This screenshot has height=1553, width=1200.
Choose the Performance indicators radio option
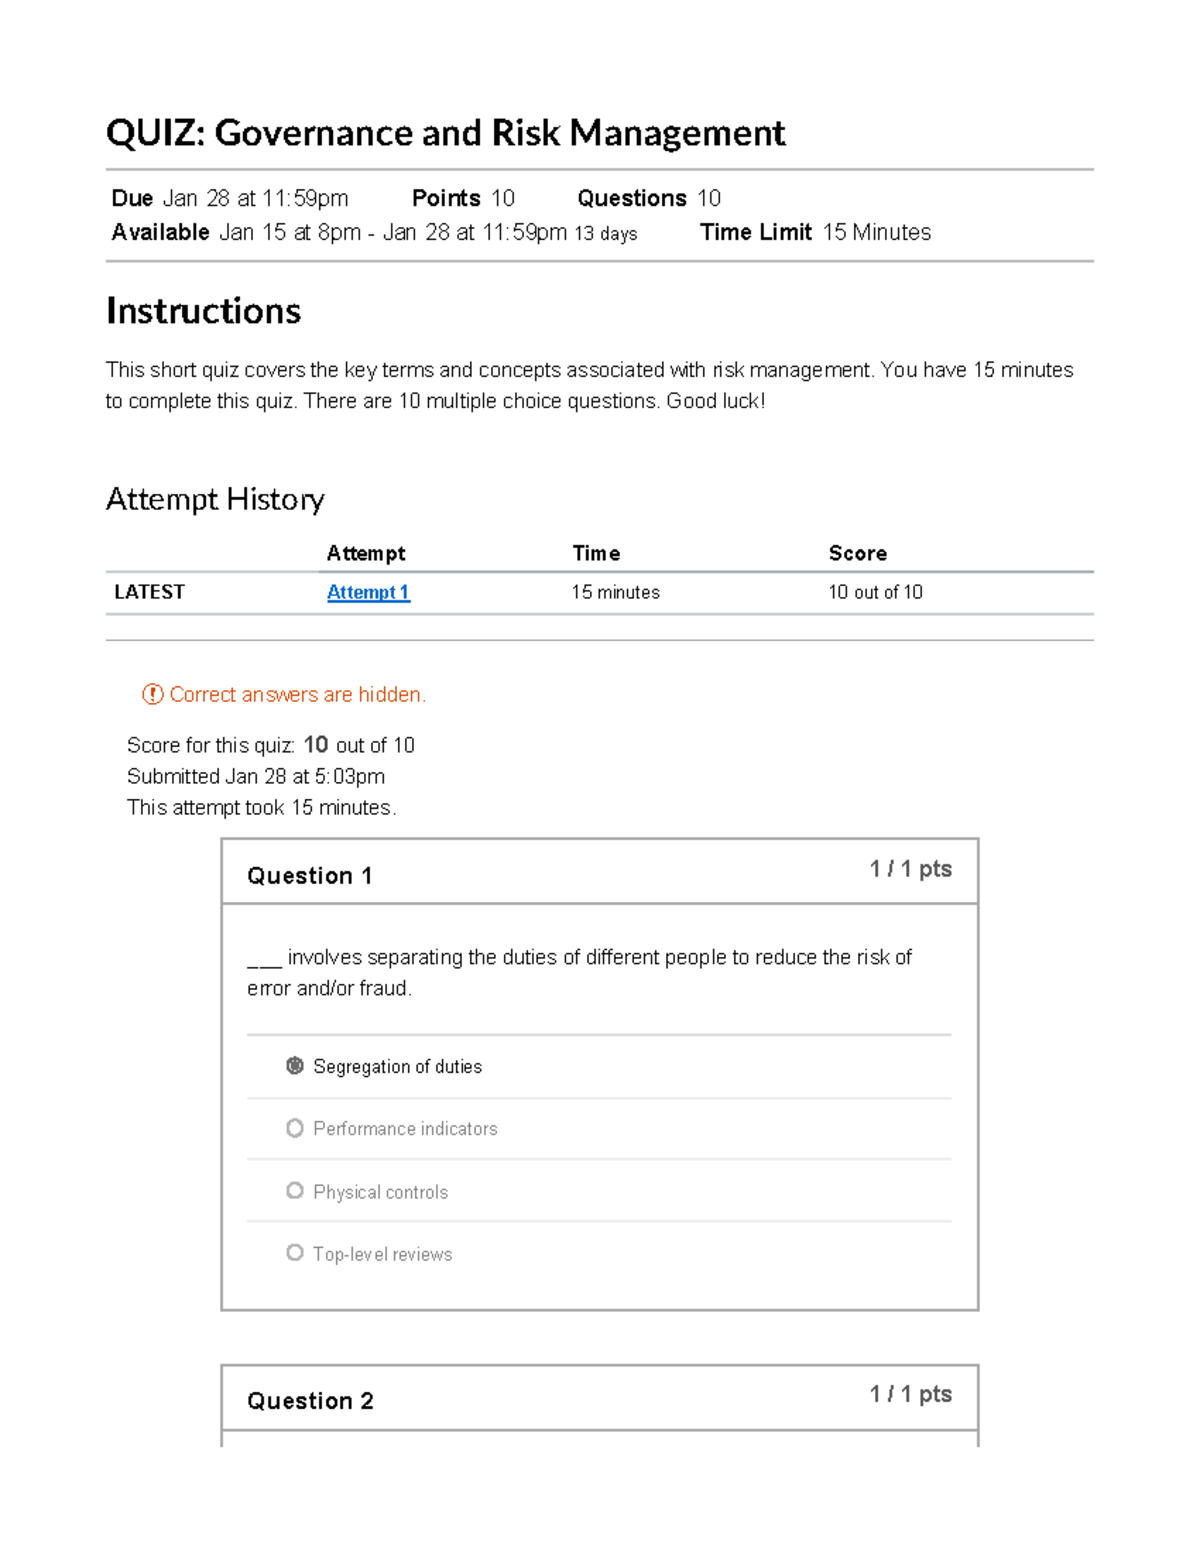(x=295, y=1128)
